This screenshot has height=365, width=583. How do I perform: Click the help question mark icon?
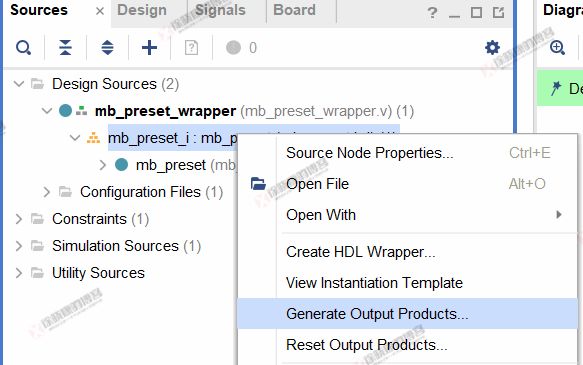tap(432, 13)
